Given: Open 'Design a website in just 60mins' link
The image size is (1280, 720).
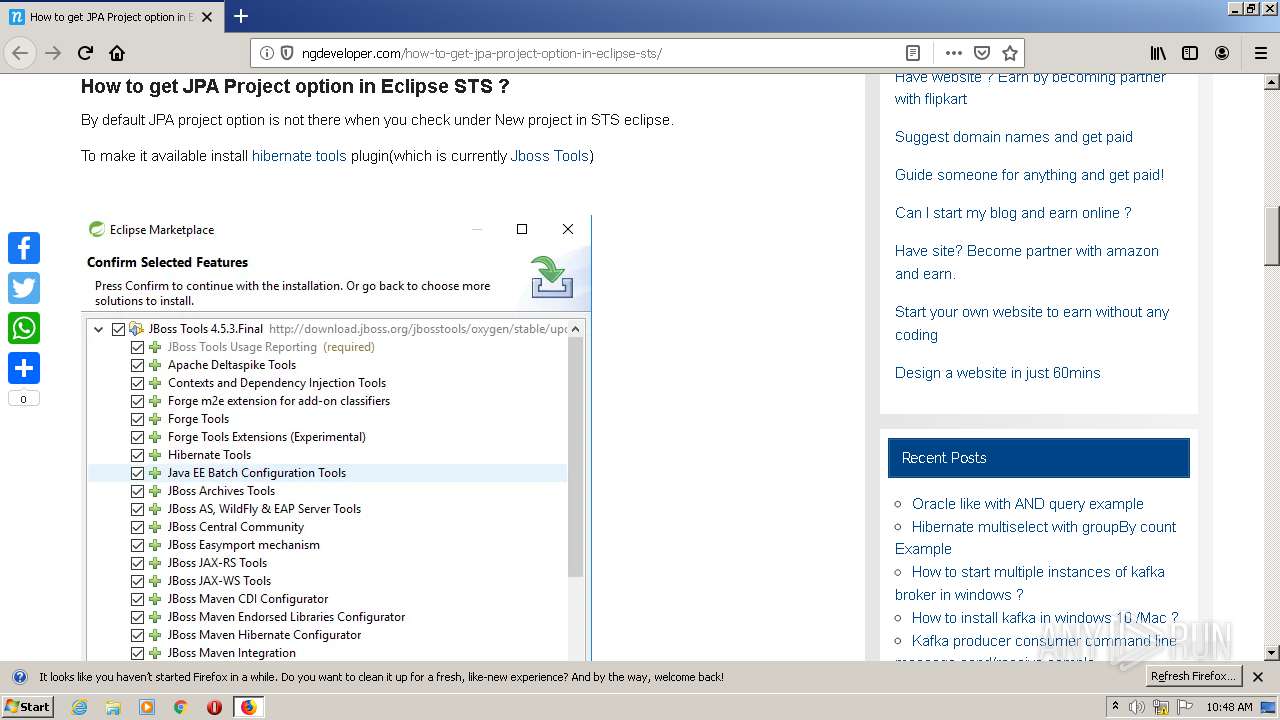Looking at the screenshot, I should coord(997,373).
